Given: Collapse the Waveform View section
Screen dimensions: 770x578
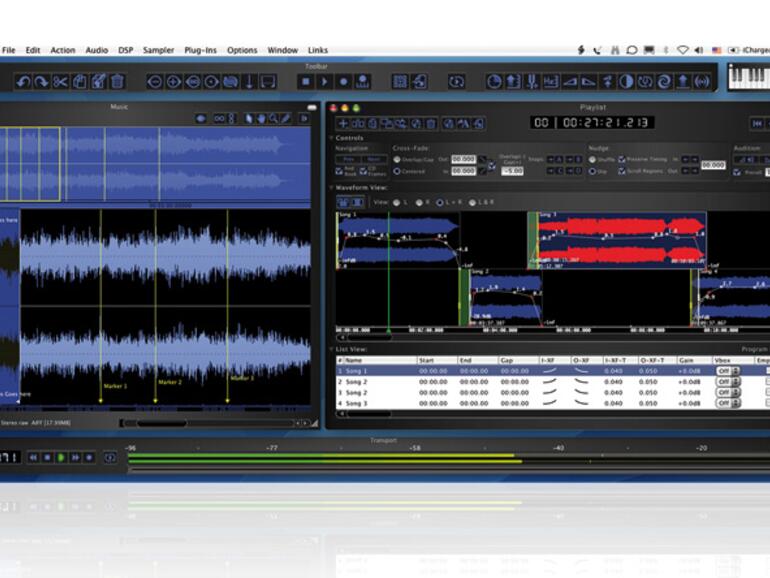Looking at the screenshot, I should (x=332, y=187).
